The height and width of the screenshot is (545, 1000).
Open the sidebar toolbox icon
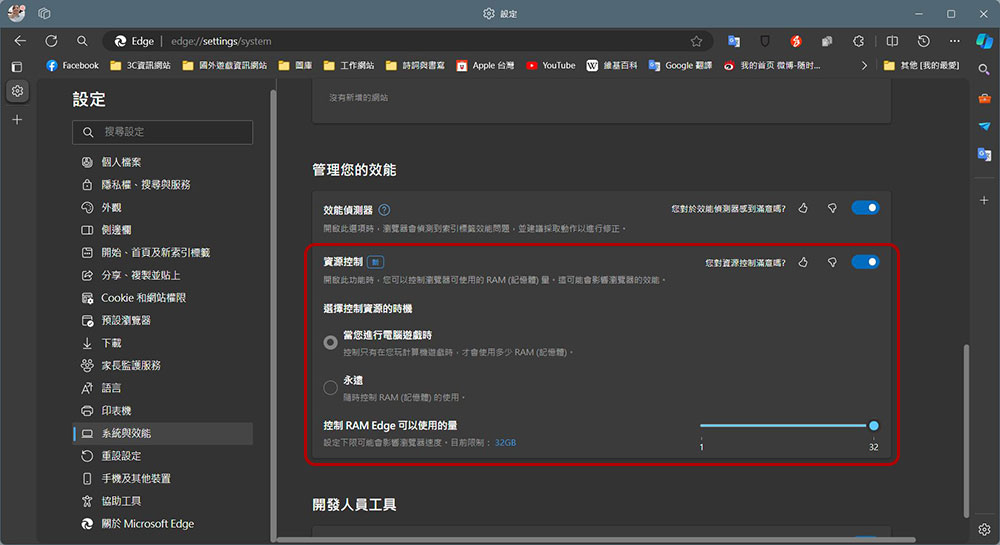[x=984, y=99]
